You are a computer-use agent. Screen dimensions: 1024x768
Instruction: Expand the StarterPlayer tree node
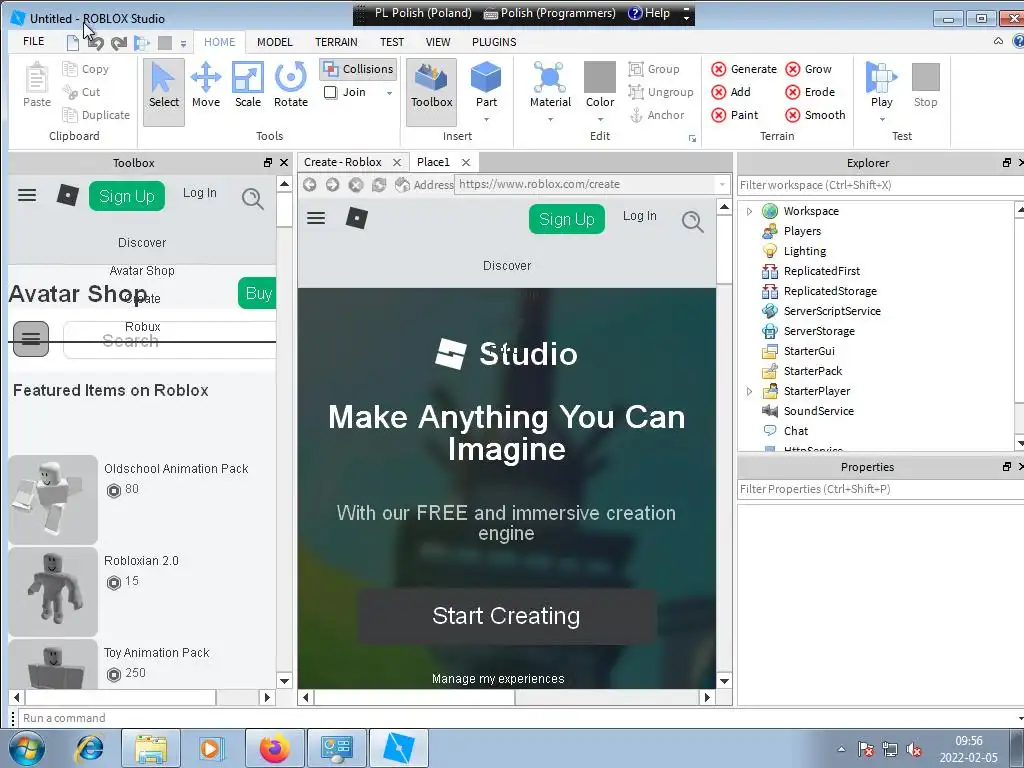749,391
